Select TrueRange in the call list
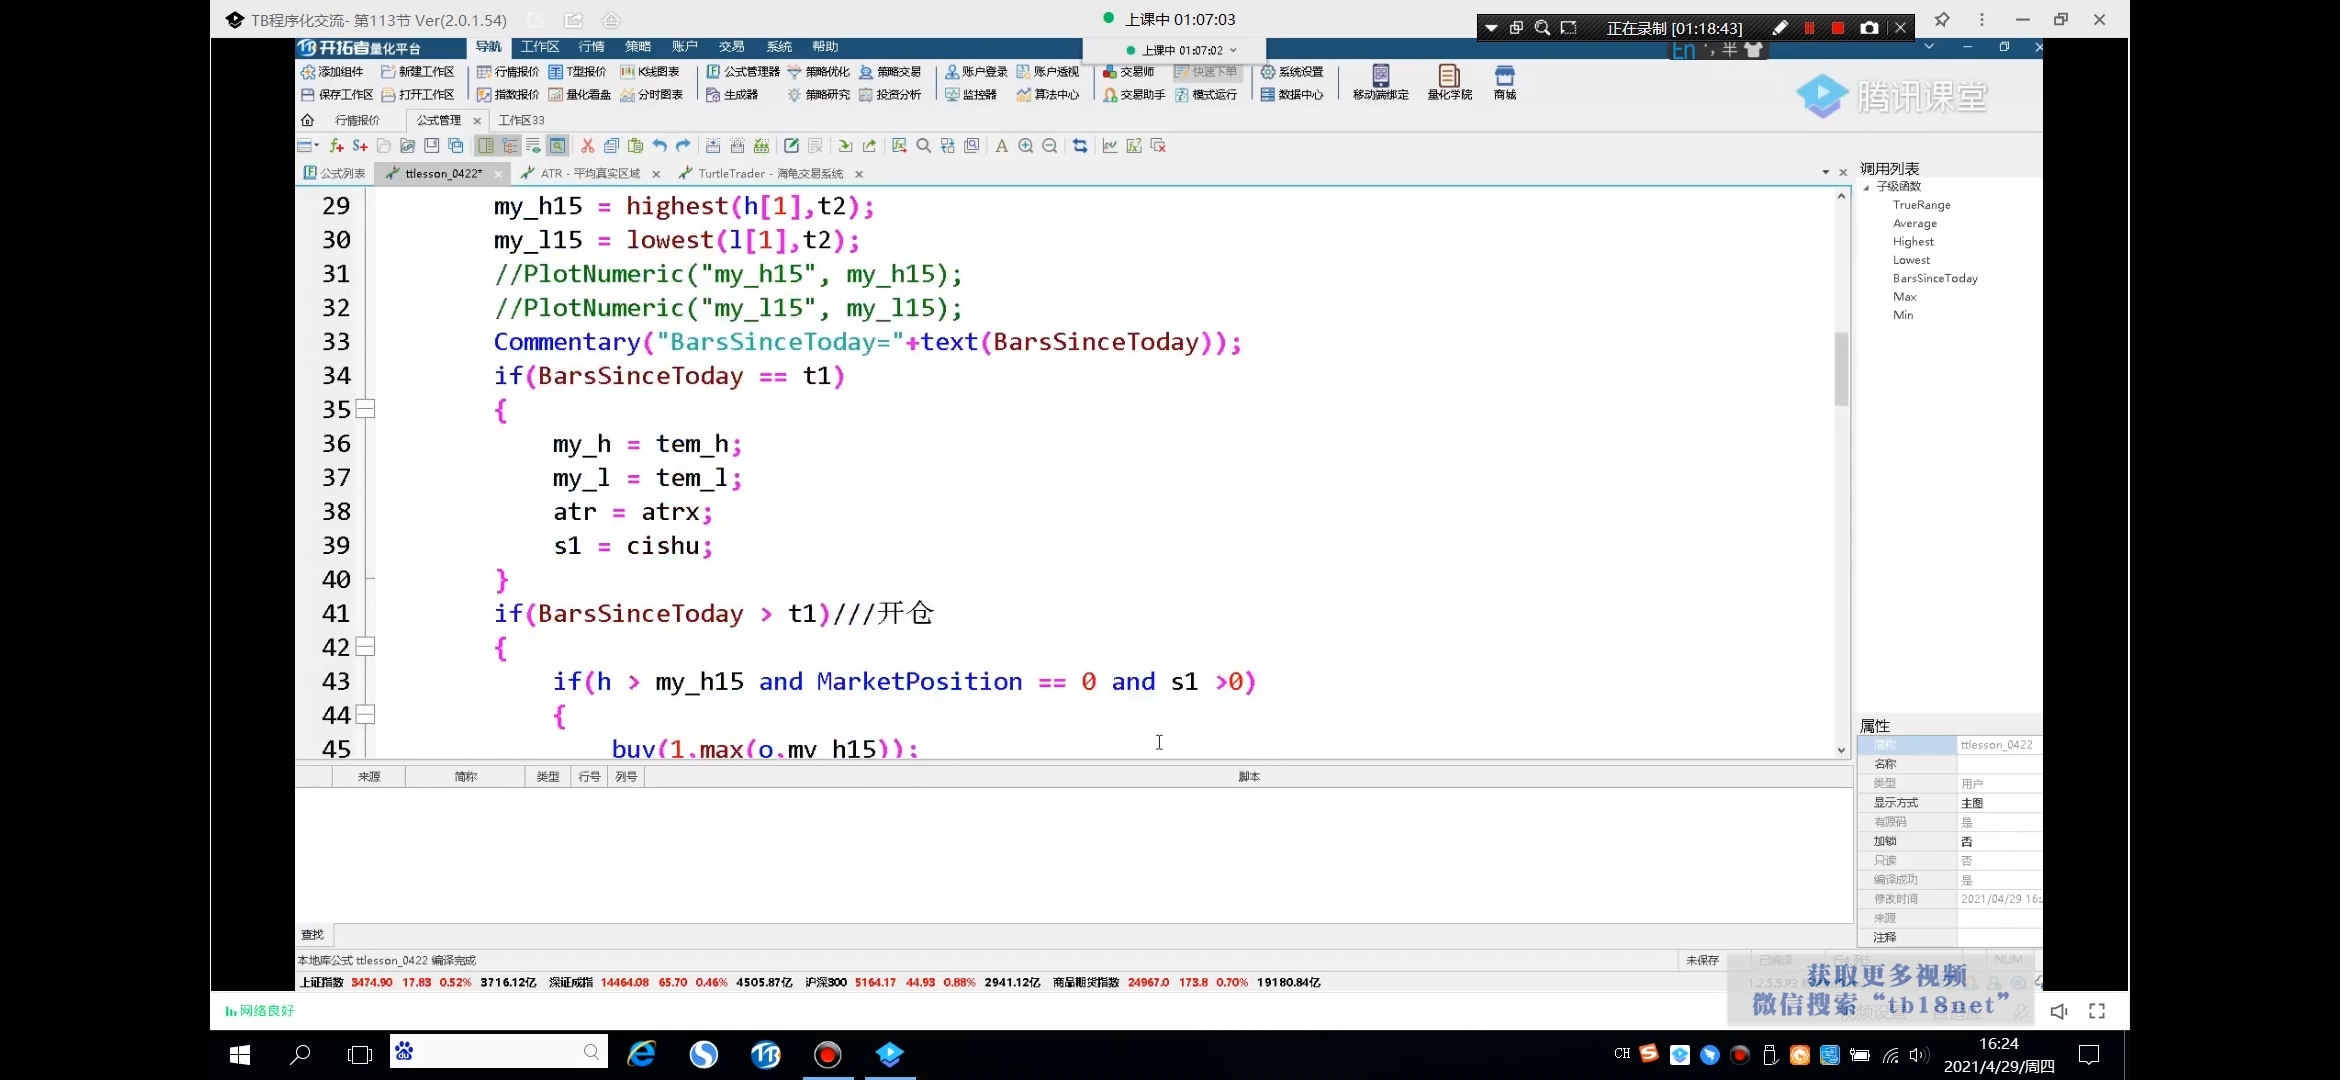 tap(1921, 205)
